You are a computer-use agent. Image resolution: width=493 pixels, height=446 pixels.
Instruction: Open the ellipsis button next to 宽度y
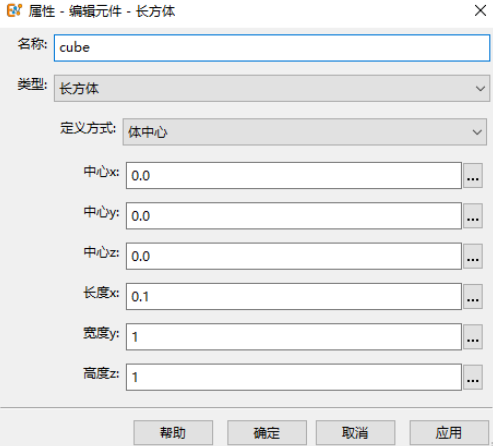pyautogui.click(x=473, y=337)
